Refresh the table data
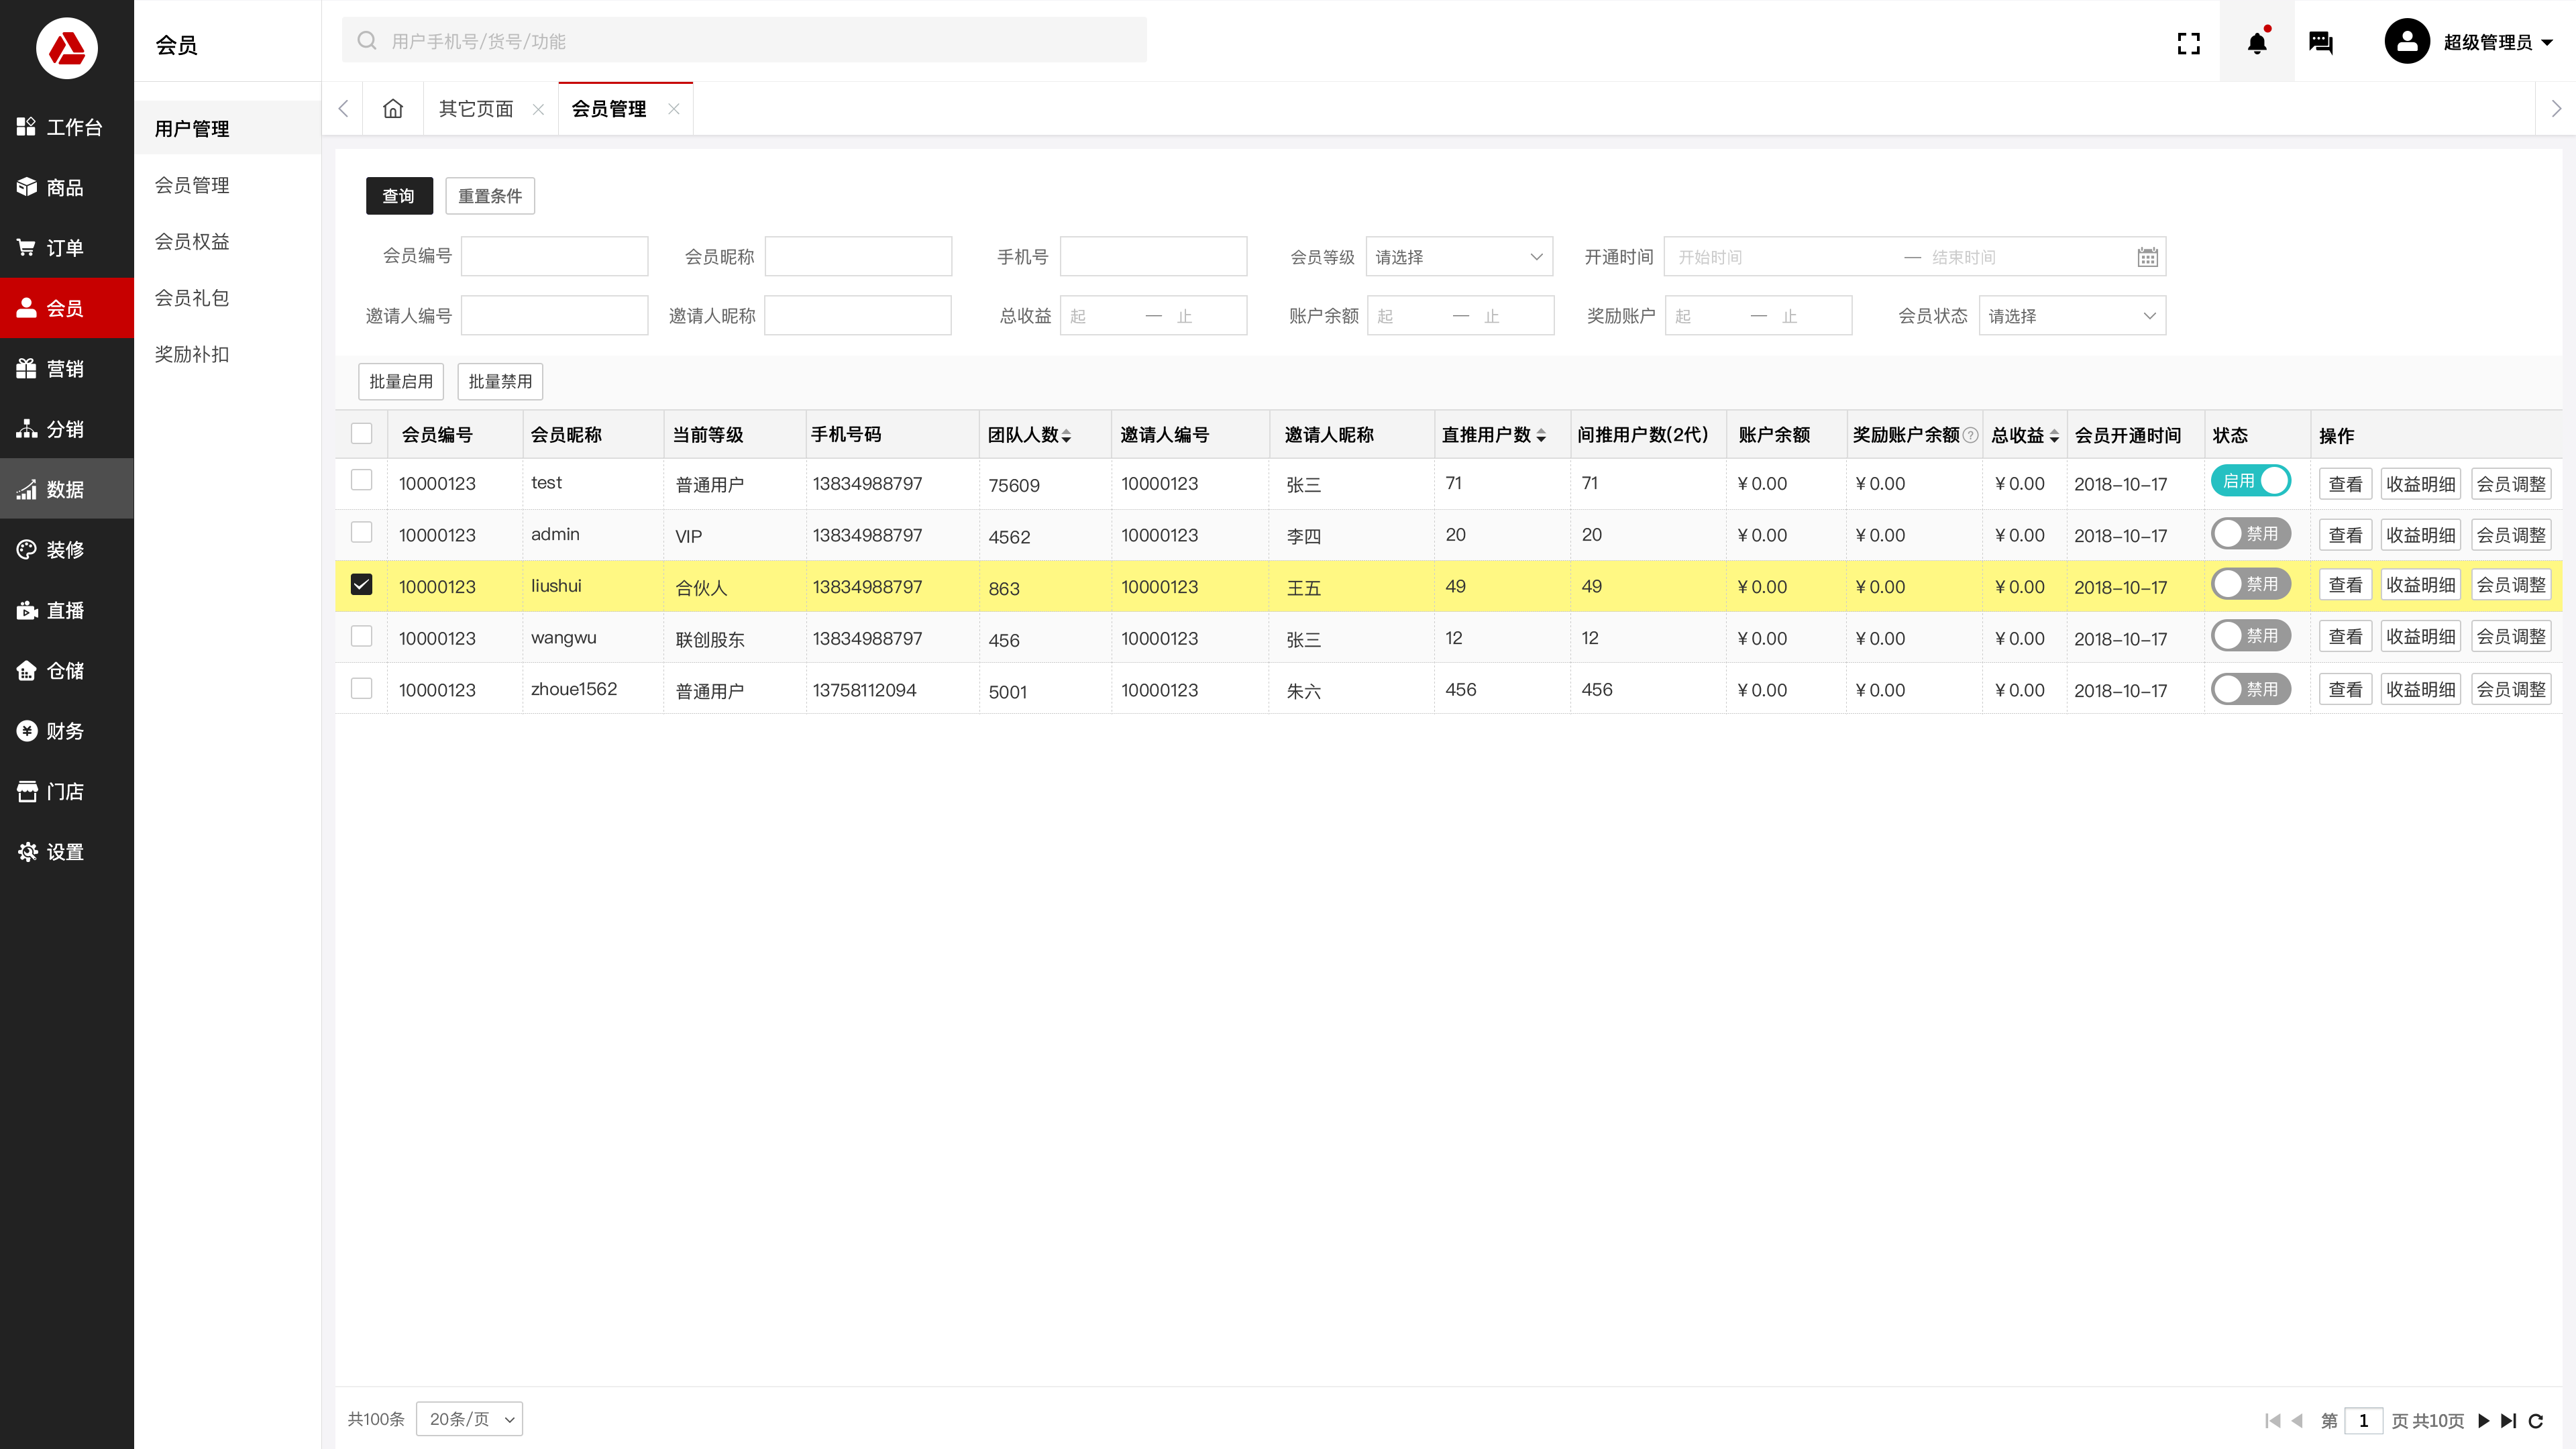 coord(2536,1421)
